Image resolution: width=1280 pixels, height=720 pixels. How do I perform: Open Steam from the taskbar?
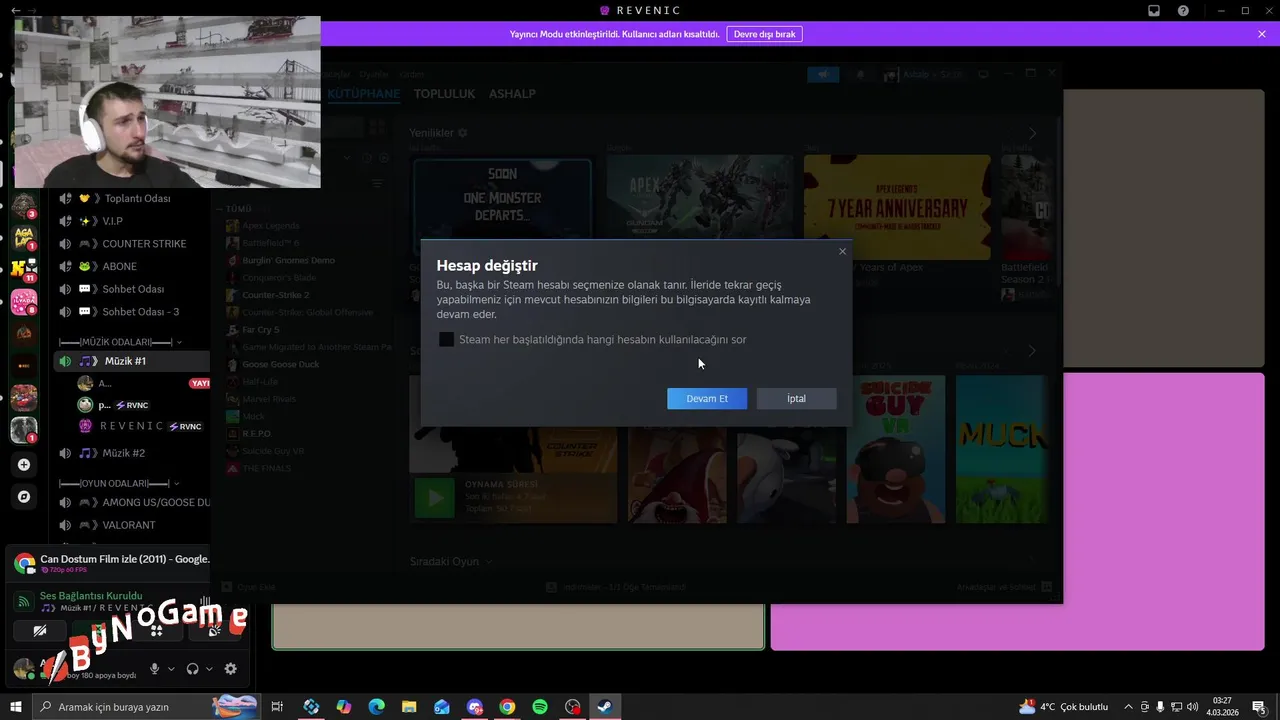(605, 707)
